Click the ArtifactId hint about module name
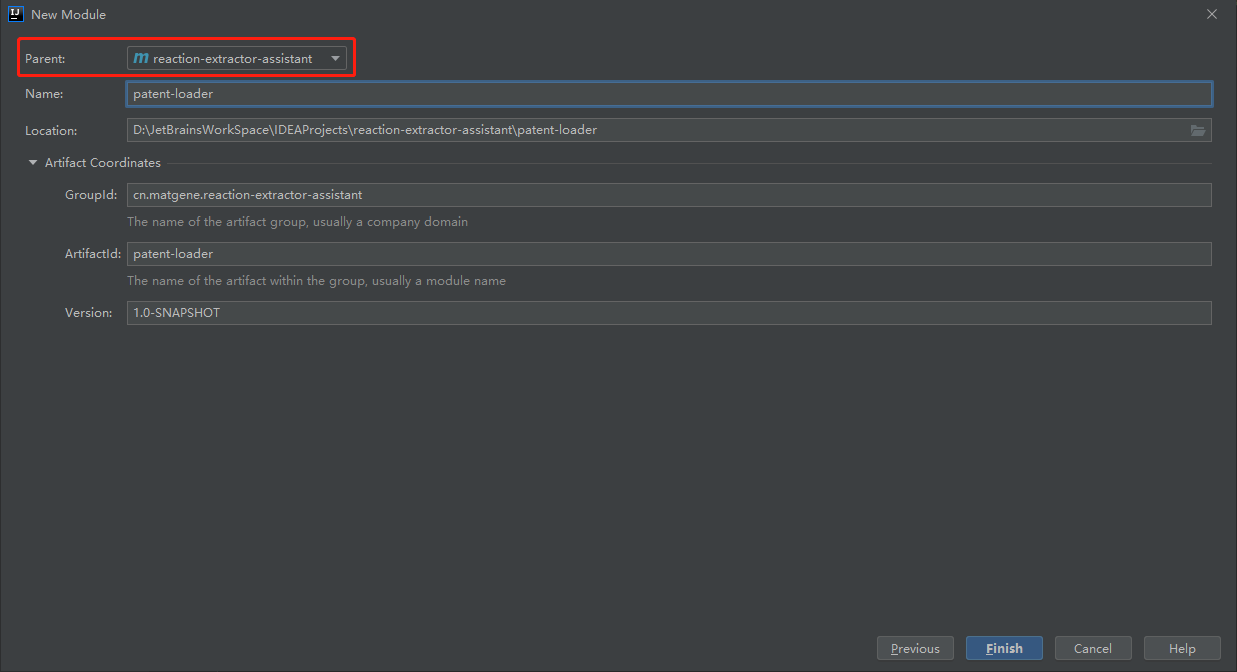The width and height of the screenshot is (1237, 672). click(316, 281)
